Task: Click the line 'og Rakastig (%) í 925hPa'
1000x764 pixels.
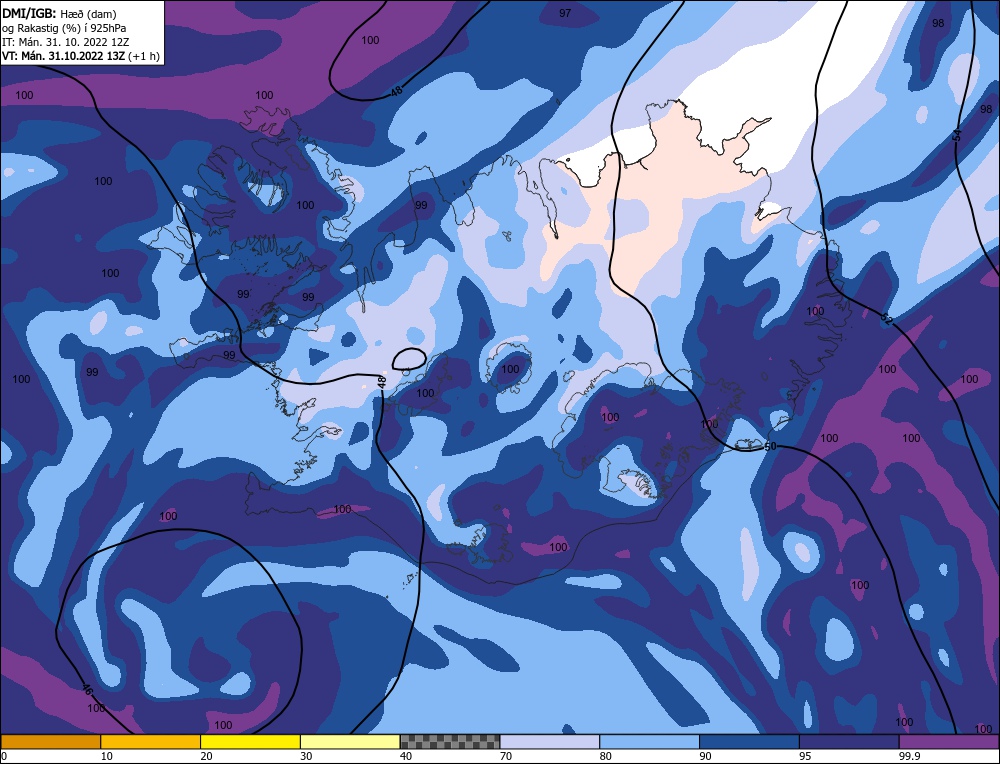Action: (x=64, y=27)
